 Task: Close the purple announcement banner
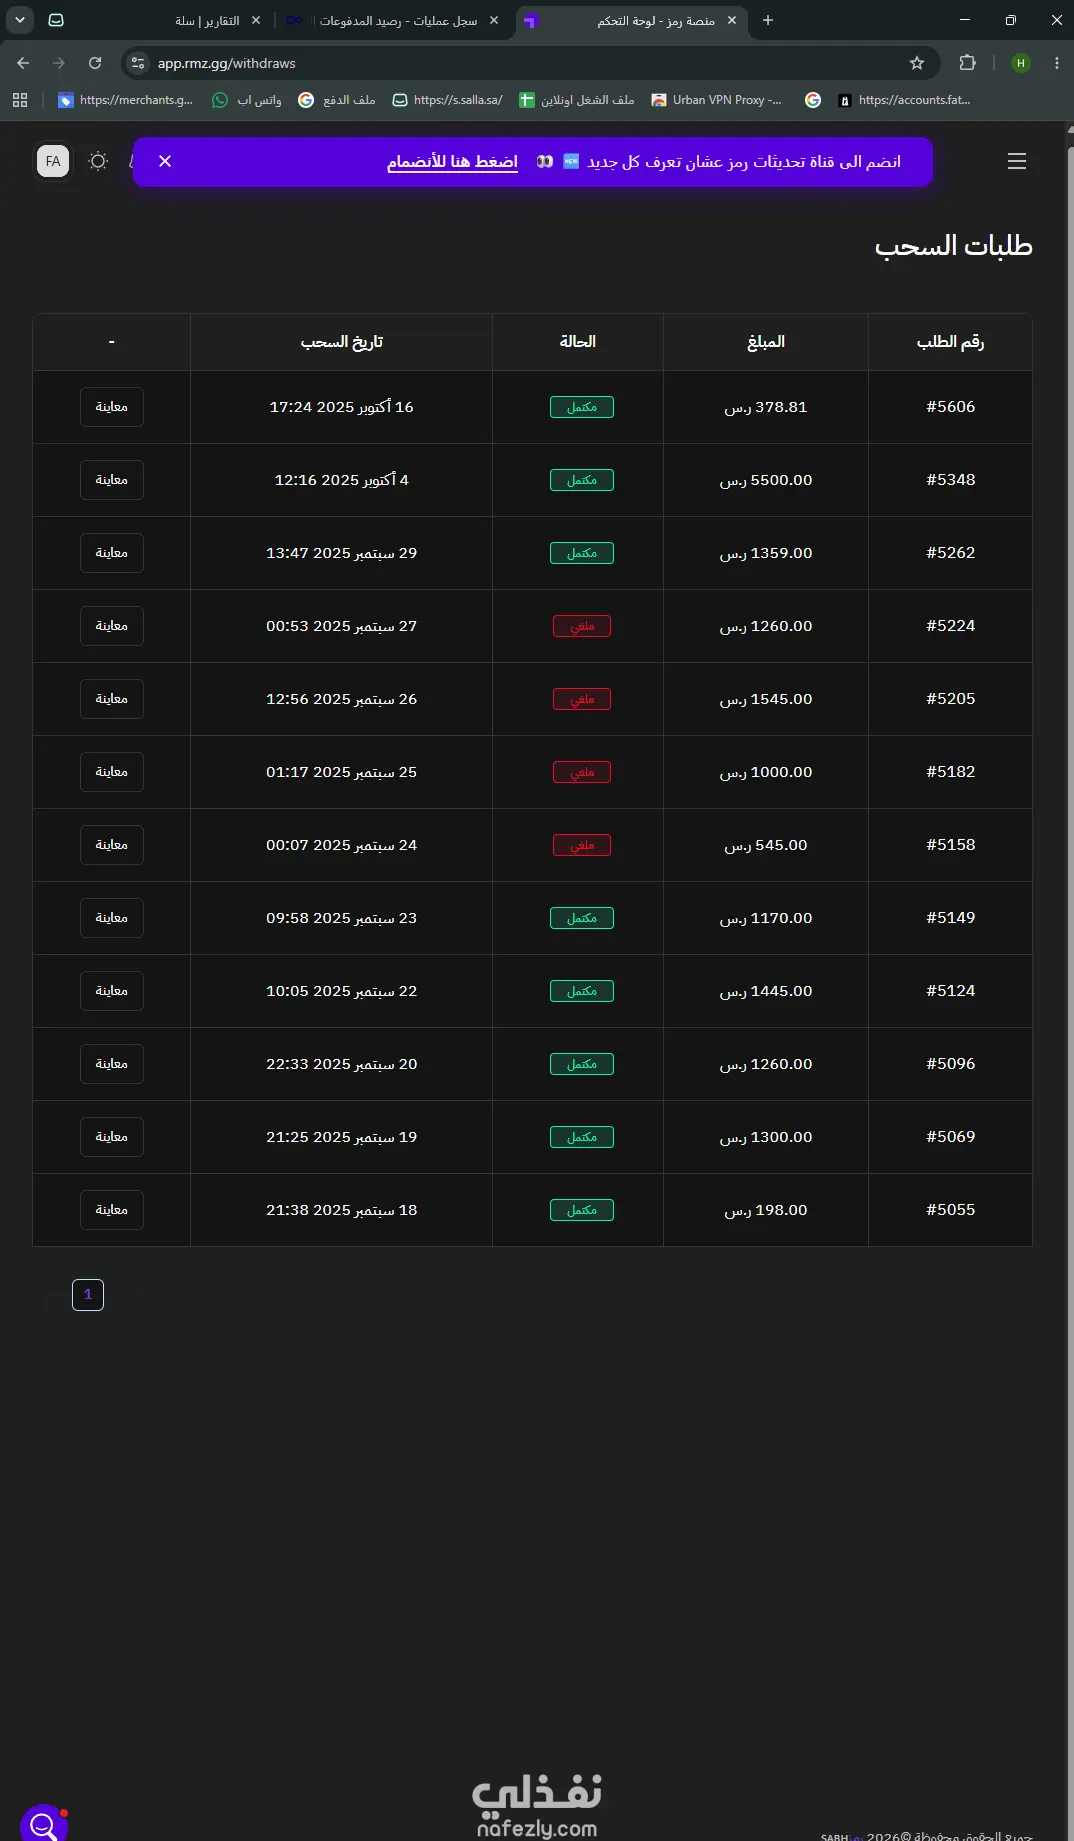click(x=165, y=161)
